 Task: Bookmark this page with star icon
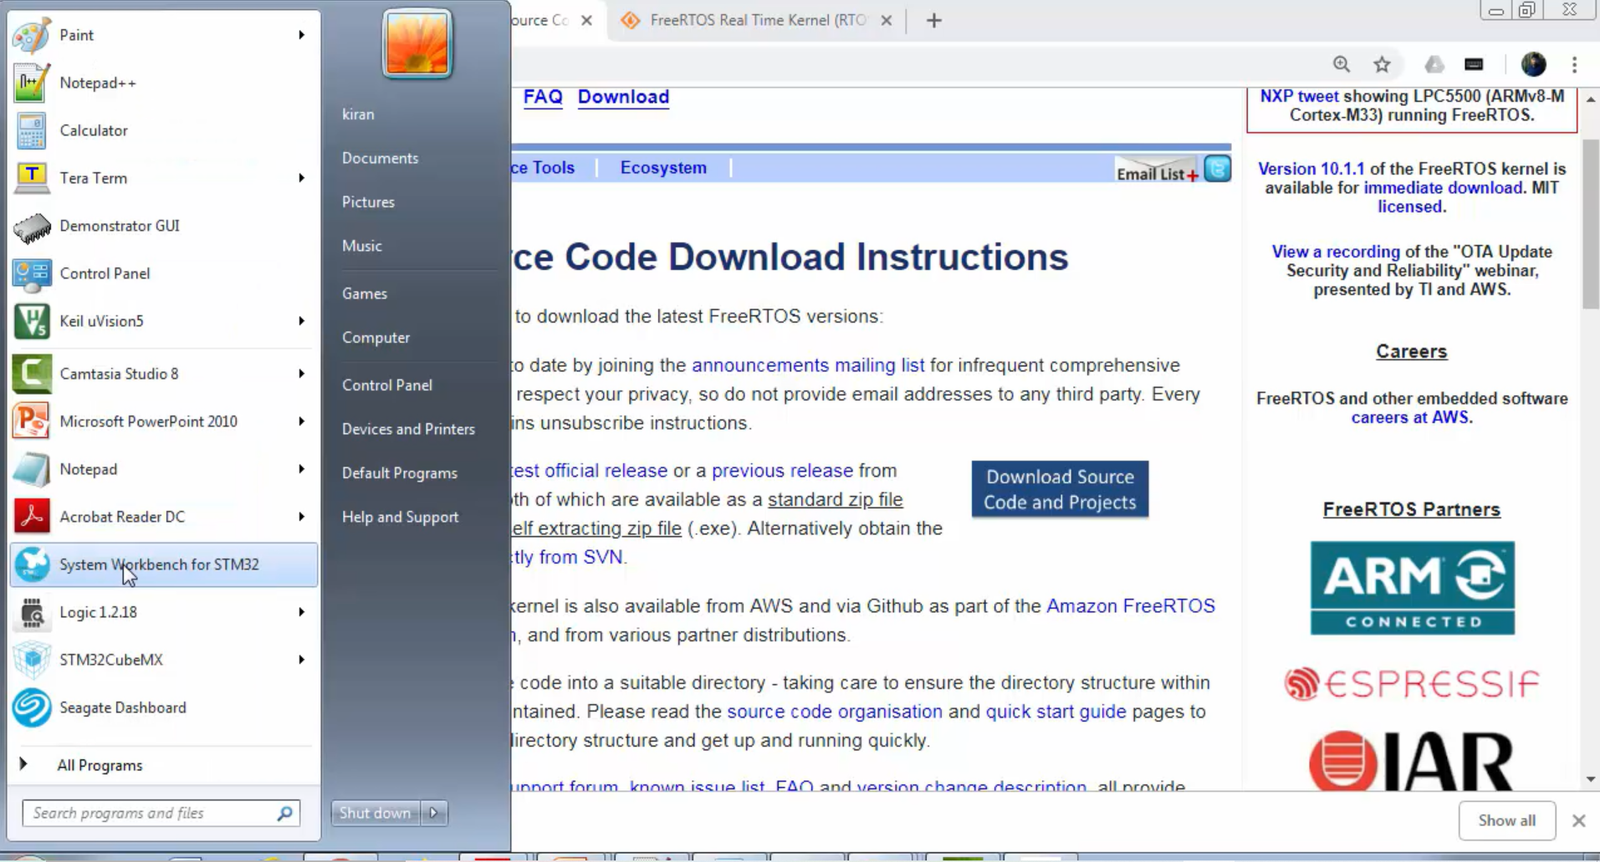tap(1382, 65)
